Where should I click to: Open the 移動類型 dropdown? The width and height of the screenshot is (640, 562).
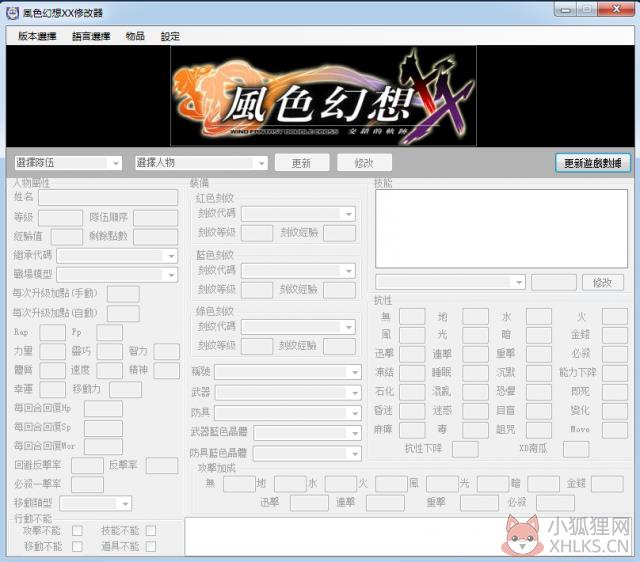tap(96, 503)
